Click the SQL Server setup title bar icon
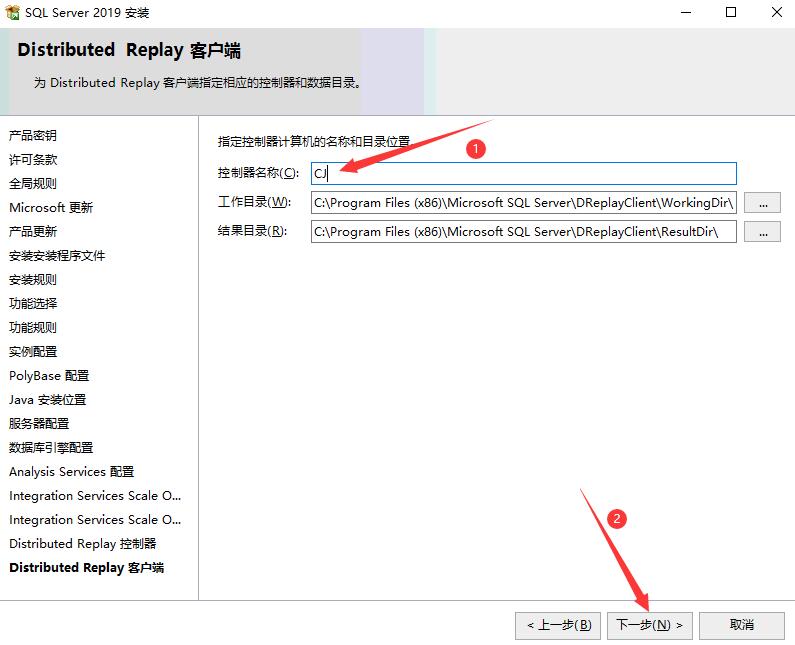Viewport: 795px width, 645px height. [x=12, y=12]
